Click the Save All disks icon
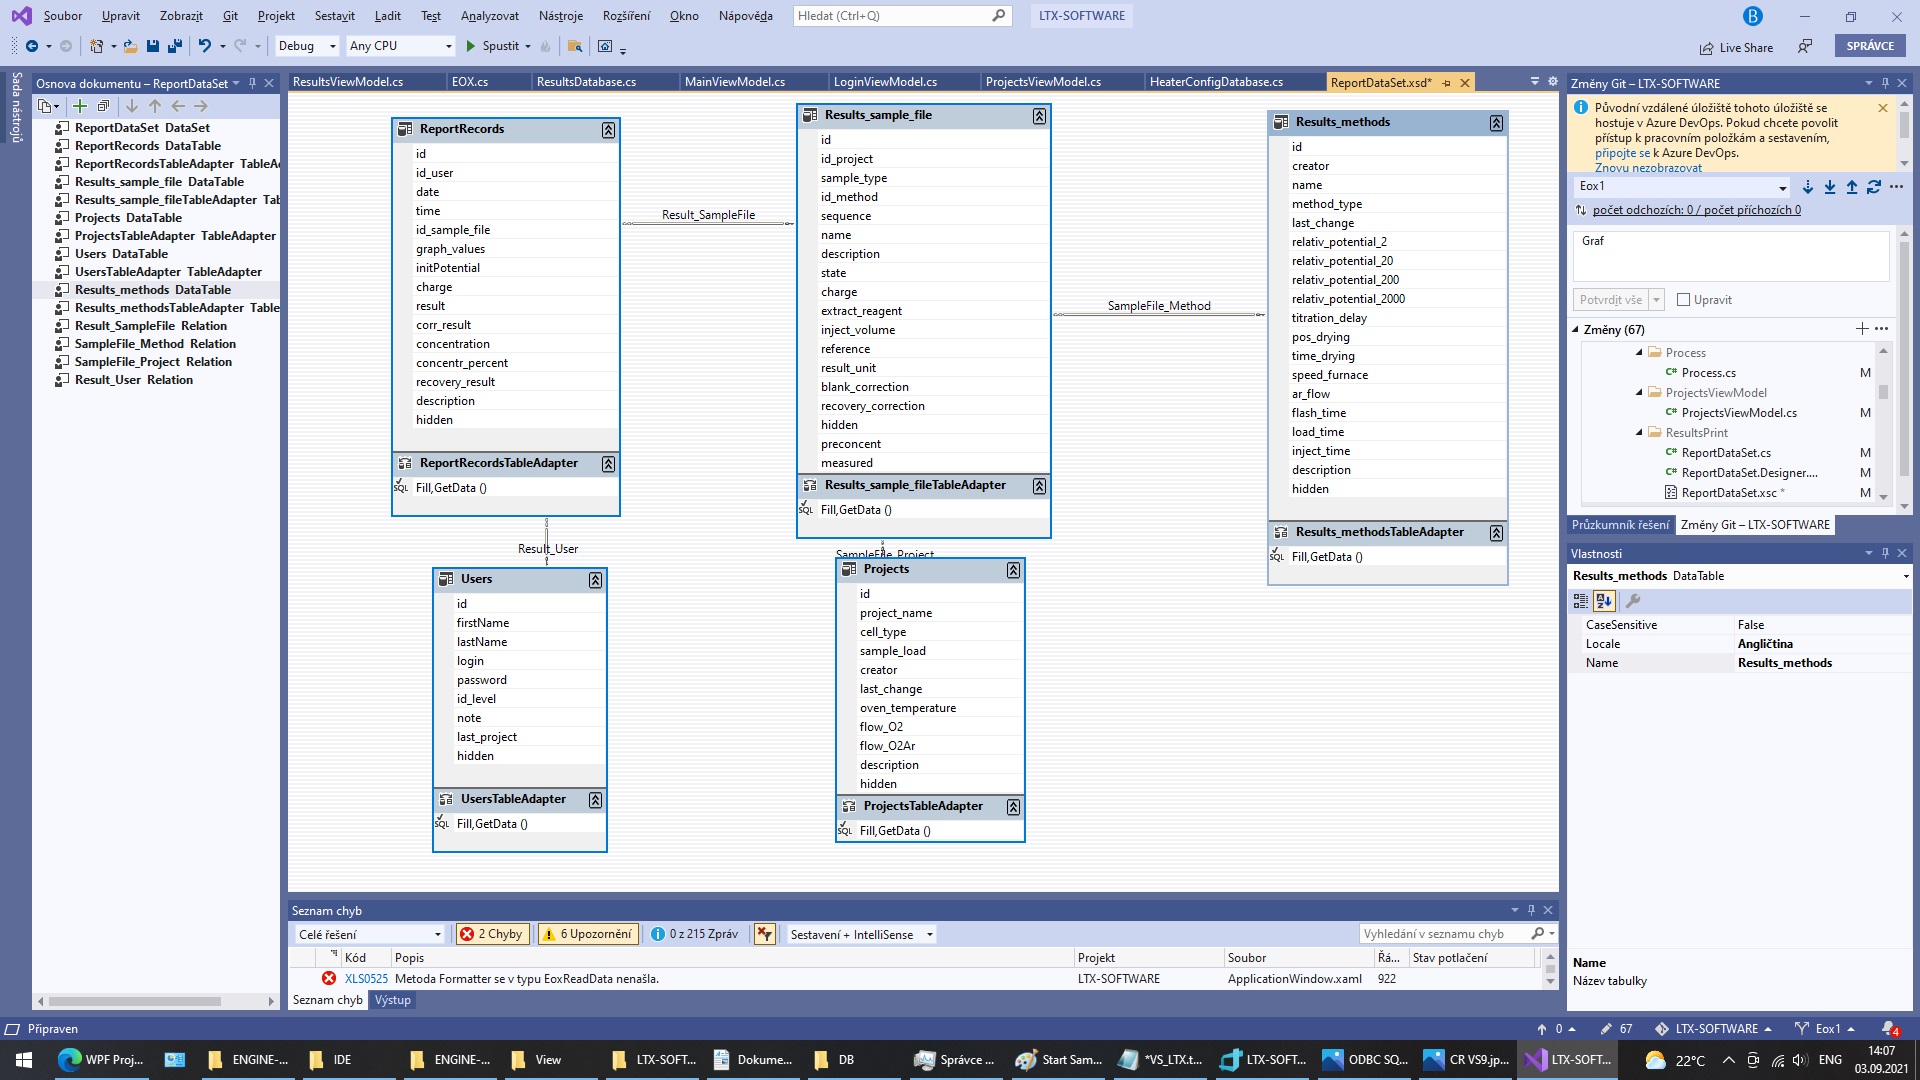This screenshot has width=1920, height=1080. [175, 46]
